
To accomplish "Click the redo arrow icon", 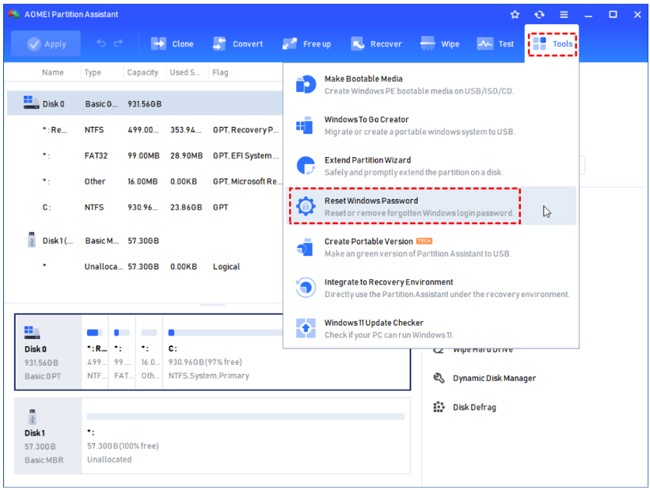I will [119, 43].
